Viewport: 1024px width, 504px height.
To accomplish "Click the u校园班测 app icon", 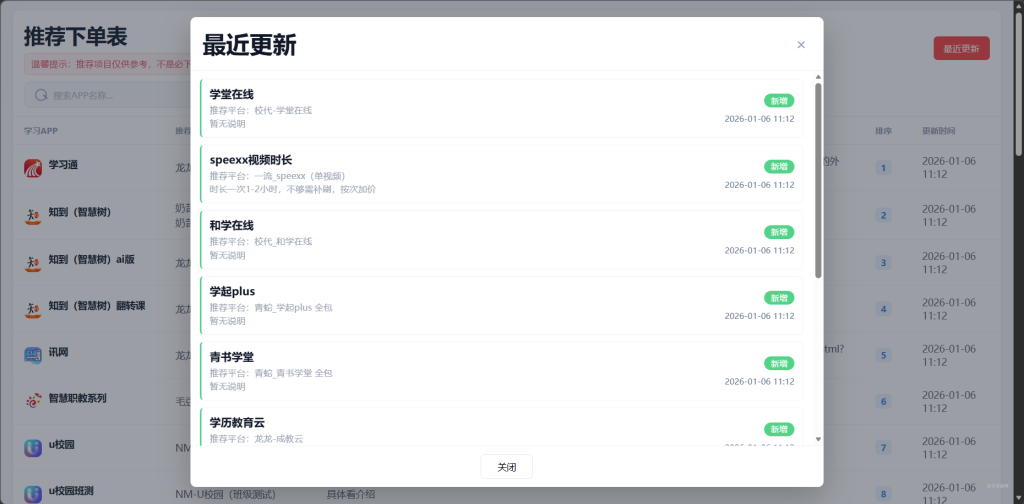I will click(33, 494).
